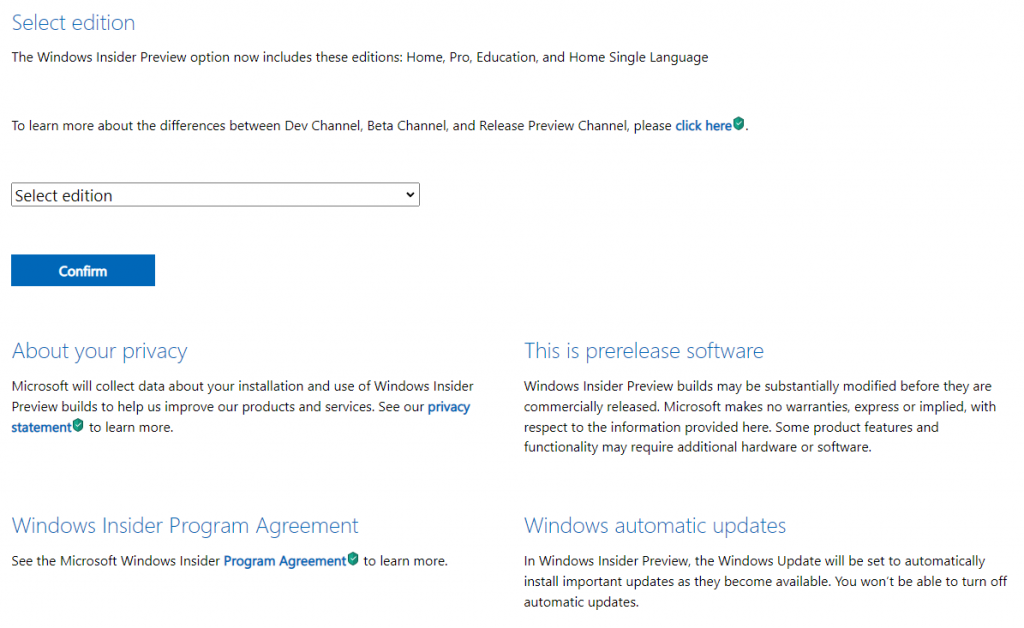Click the Dev, Beta, Release Preview Channel sentence
The image size is (1024, 628).
[340, 126]
